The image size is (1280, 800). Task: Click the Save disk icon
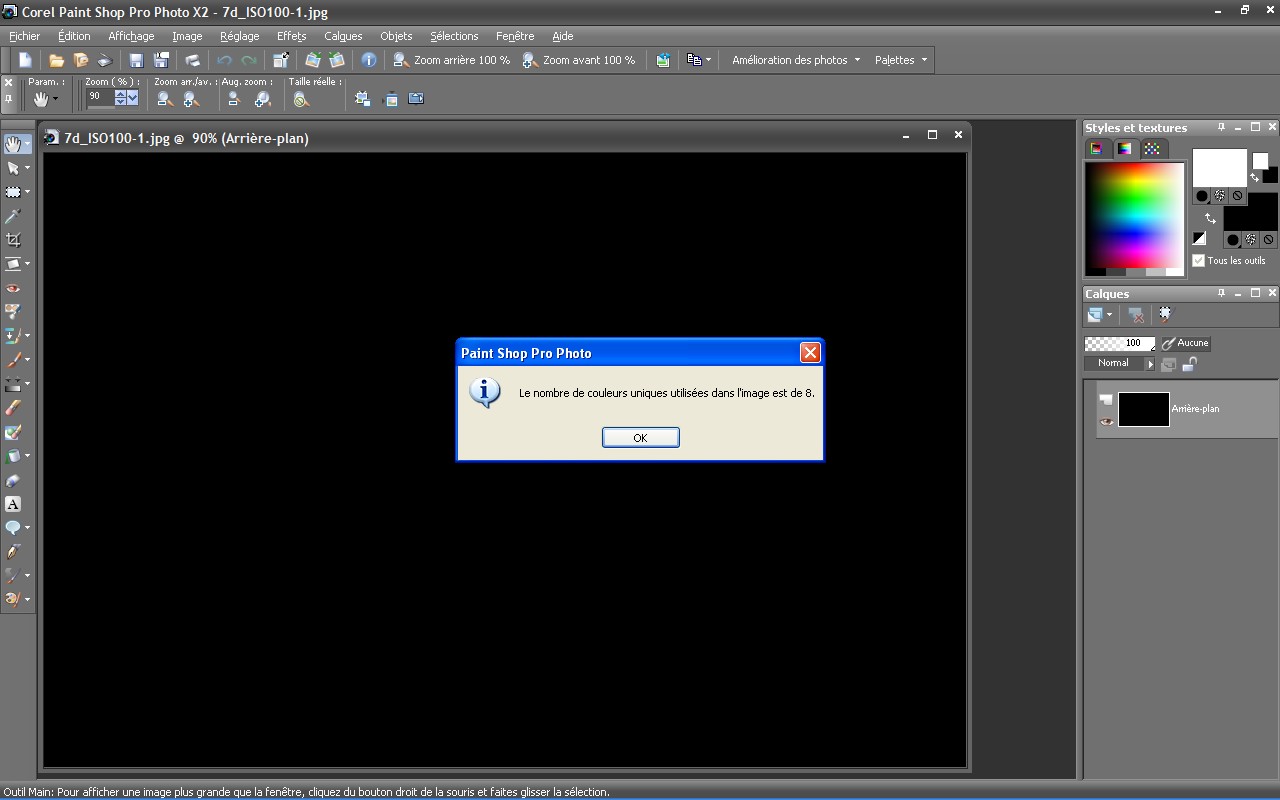(136, 60)
